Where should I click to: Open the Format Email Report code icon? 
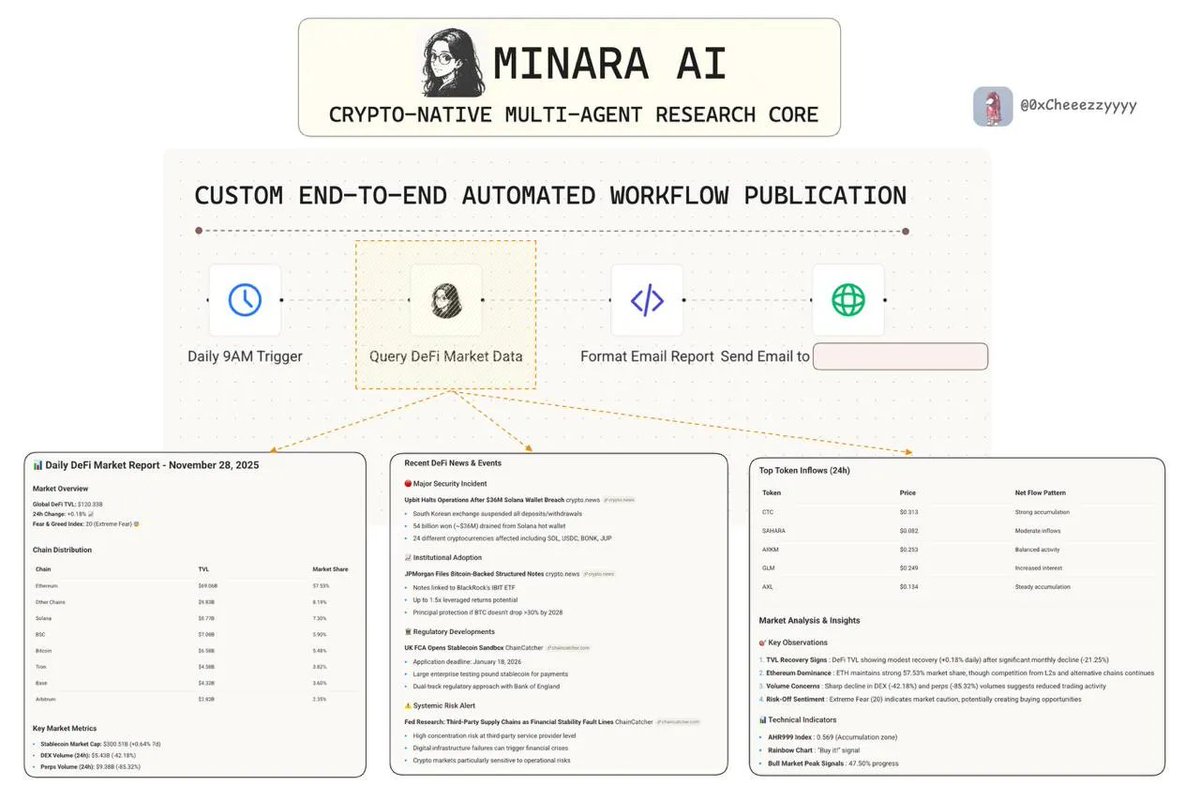coord(647,300)
